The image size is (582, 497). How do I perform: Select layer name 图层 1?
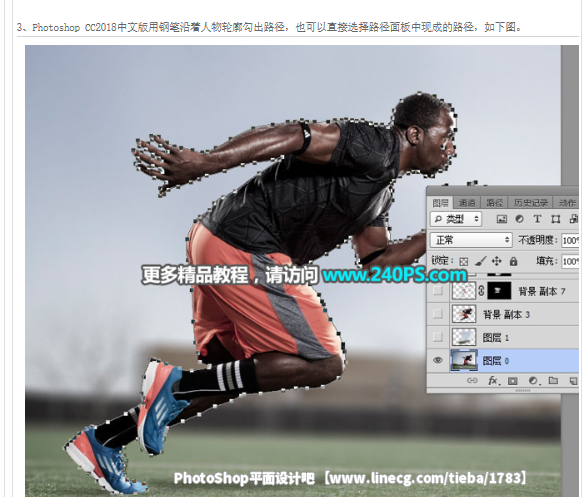point(496,338)
